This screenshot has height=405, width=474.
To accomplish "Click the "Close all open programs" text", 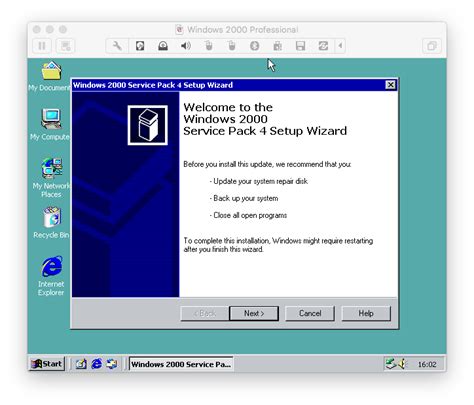I will pyautogui.click(x=250, y=215).
